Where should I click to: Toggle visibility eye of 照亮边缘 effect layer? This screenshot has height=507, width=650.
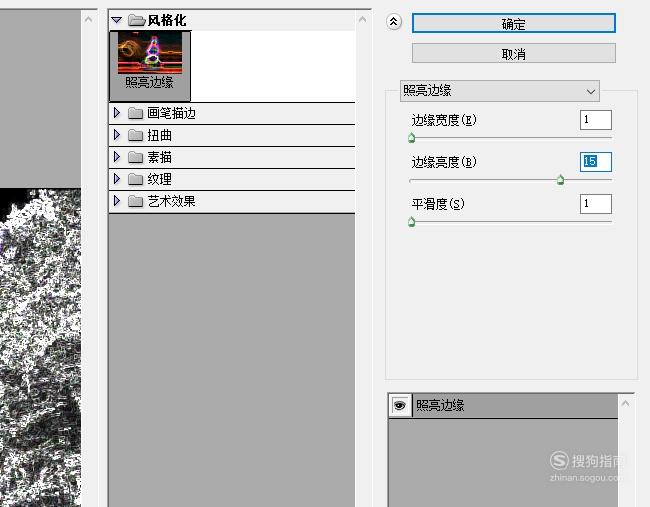(x=400, y=405)
